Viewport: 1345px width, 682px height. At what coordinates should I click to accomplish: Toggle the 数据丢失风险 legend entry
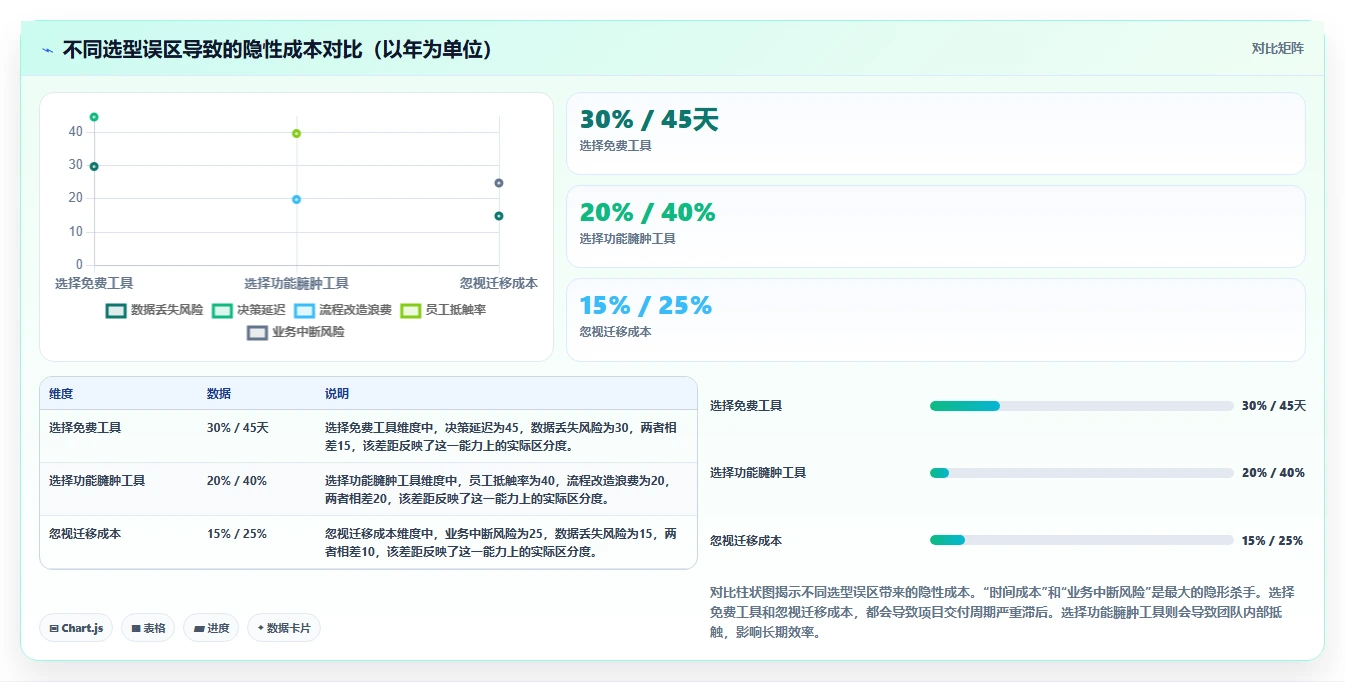[154, 310]
